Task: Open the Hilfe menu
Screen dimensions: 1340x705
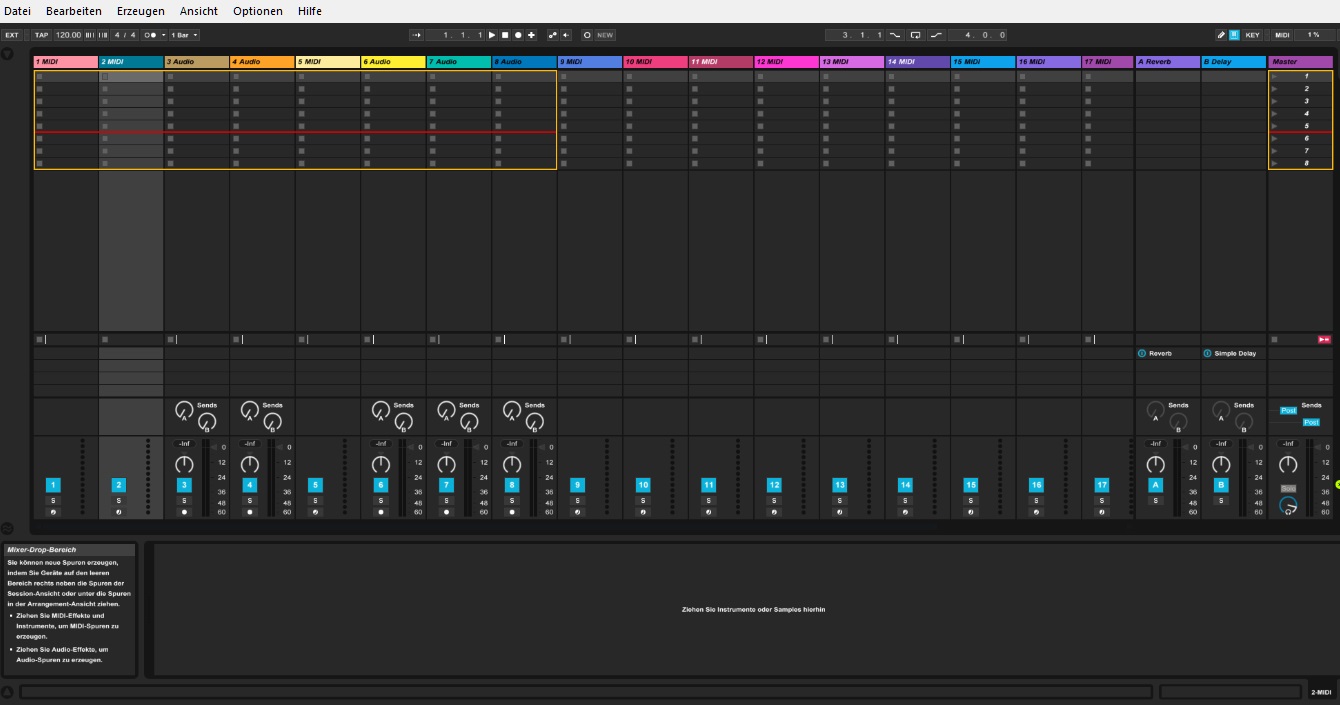Action: (x=310, y=11)
